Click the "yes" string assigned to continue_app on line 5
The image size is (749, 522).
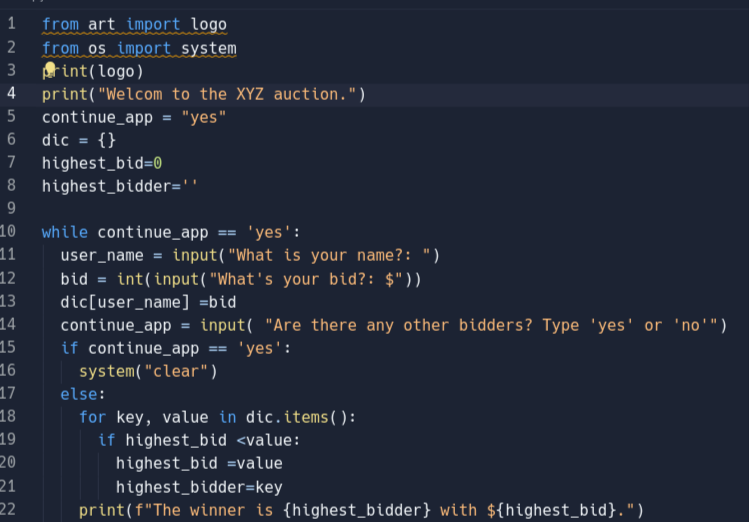203,117
